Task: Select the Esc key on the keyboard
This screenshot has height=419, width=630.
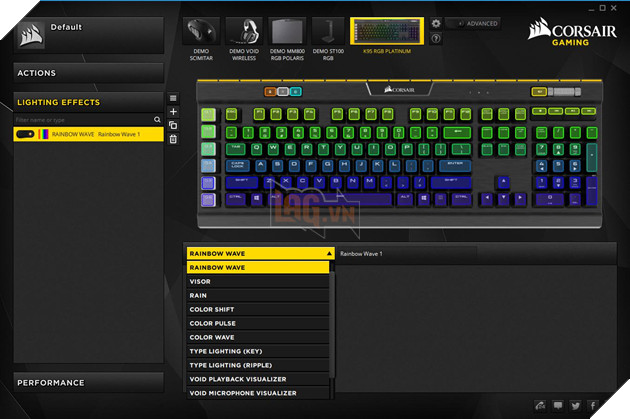Action: tap(231, 114)
